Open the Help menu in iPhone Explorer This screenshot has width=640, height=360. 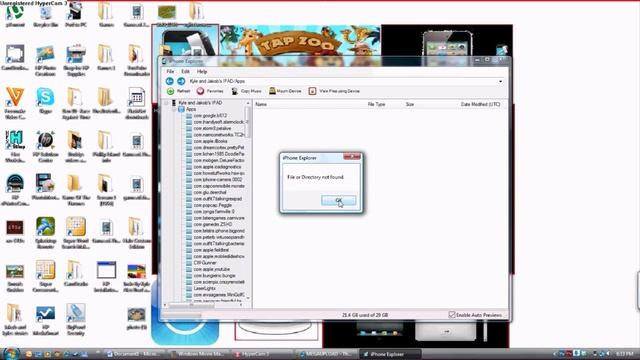pyautogui.click(x=202, y=71)
